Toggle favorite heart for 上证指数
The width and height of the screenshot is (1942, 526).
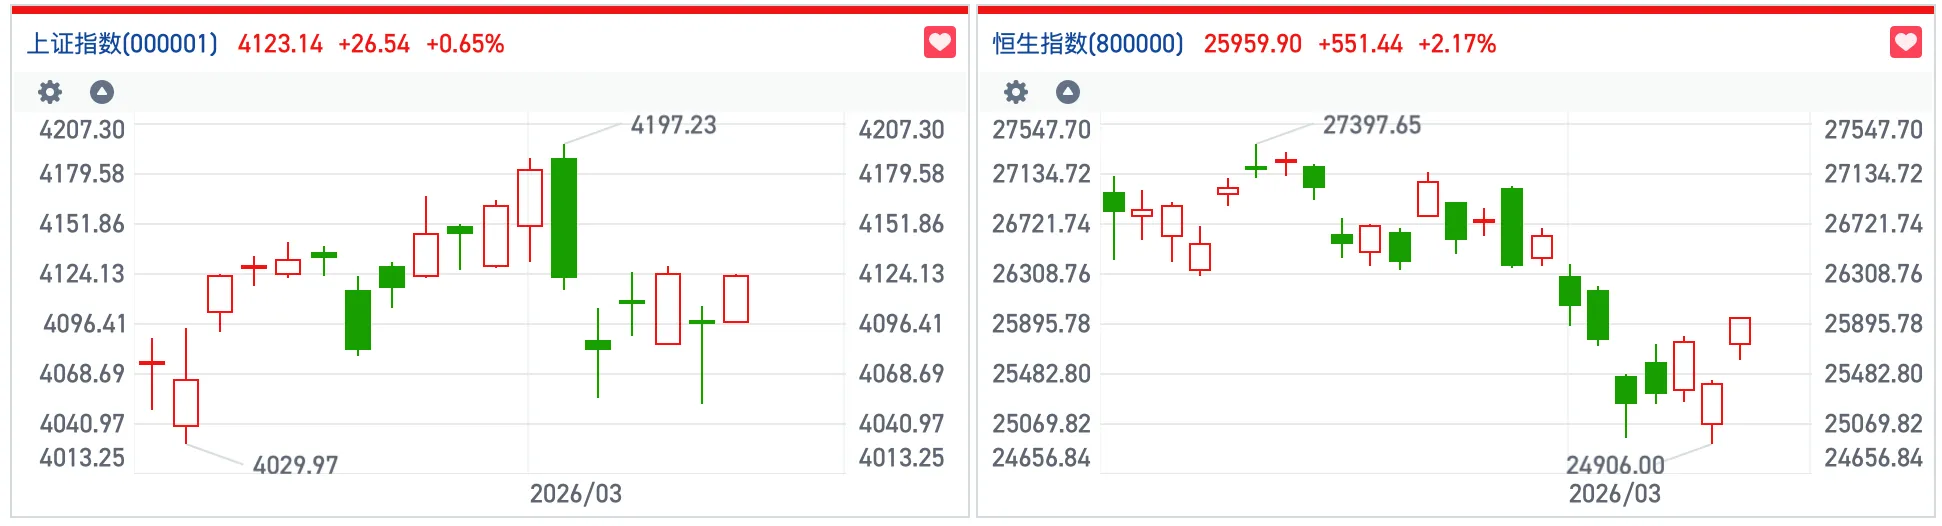click(939, 43)
